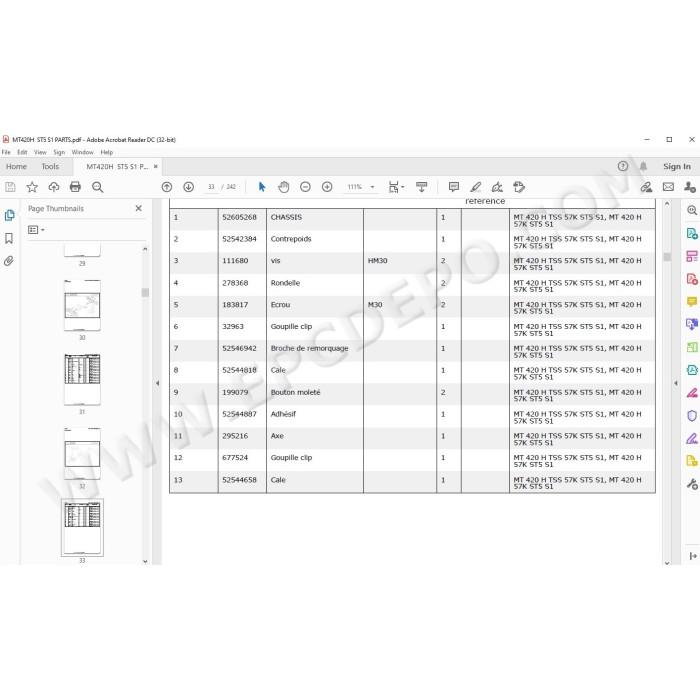Collapse the left navigation pane arrow
This screenshot has height=700, width=700.
click(x=157, y=383)
